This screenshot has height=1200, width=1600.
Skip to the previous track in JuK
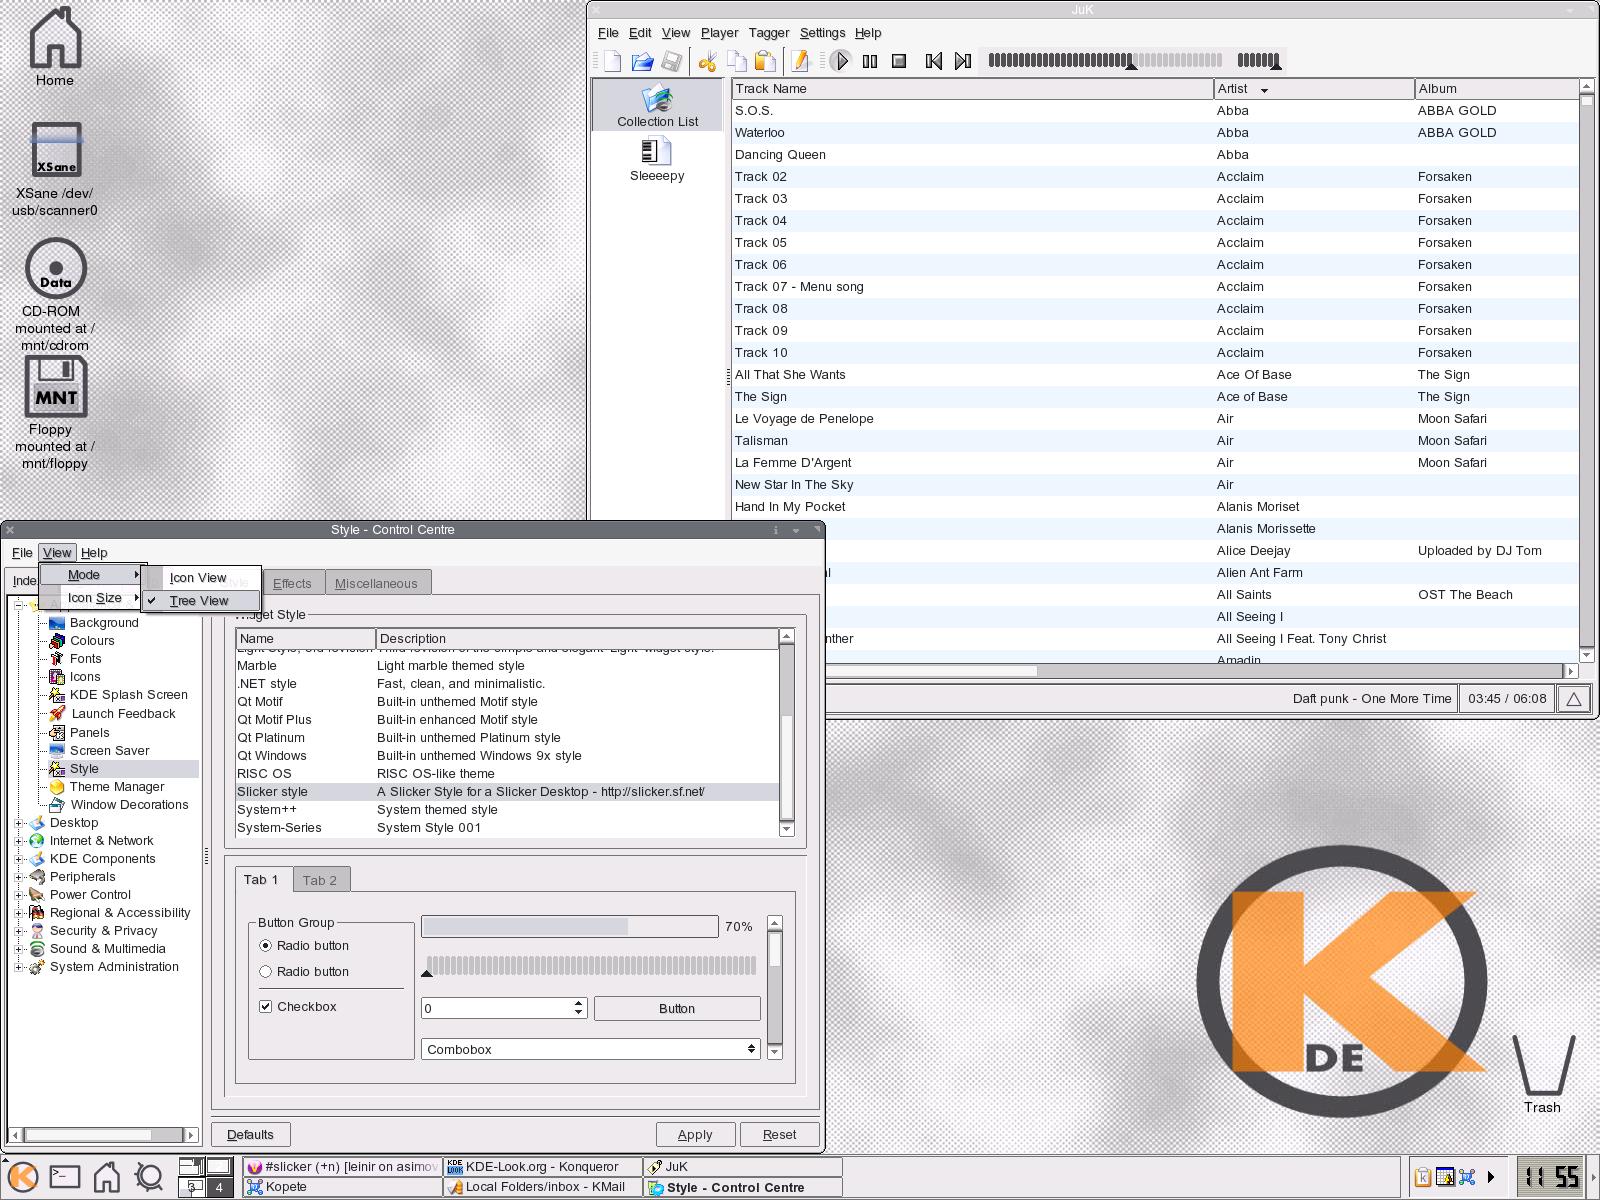click(x=934, y=62)
